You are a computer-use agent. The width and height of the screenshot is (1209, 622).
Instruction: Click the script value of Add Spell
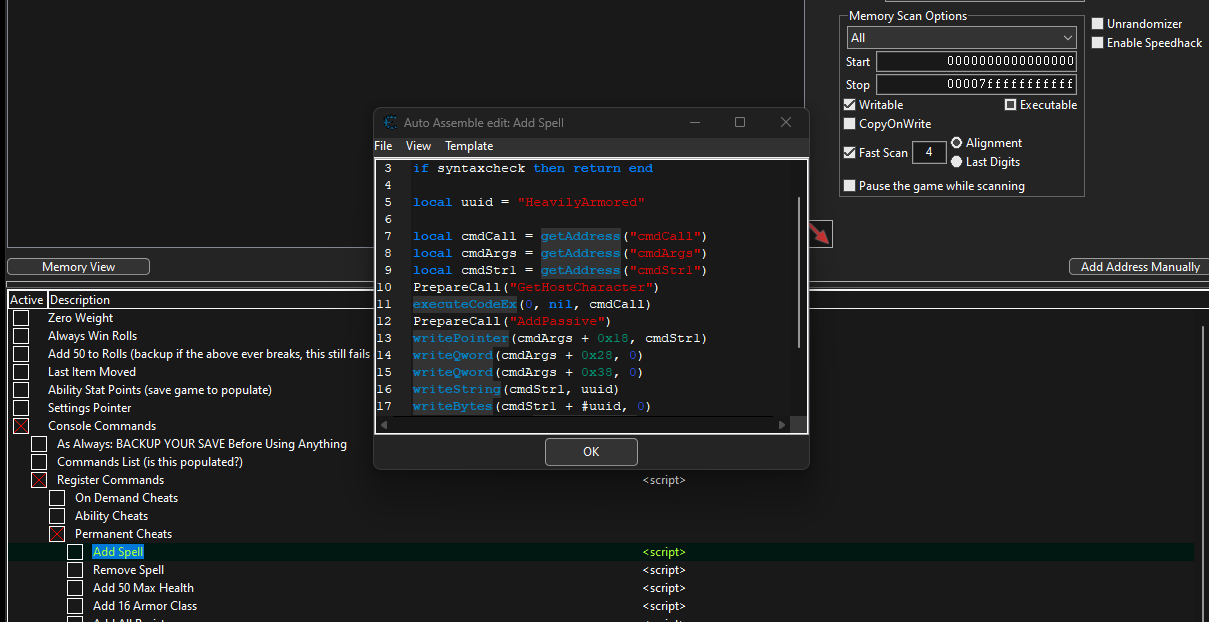tap(664, 552)
